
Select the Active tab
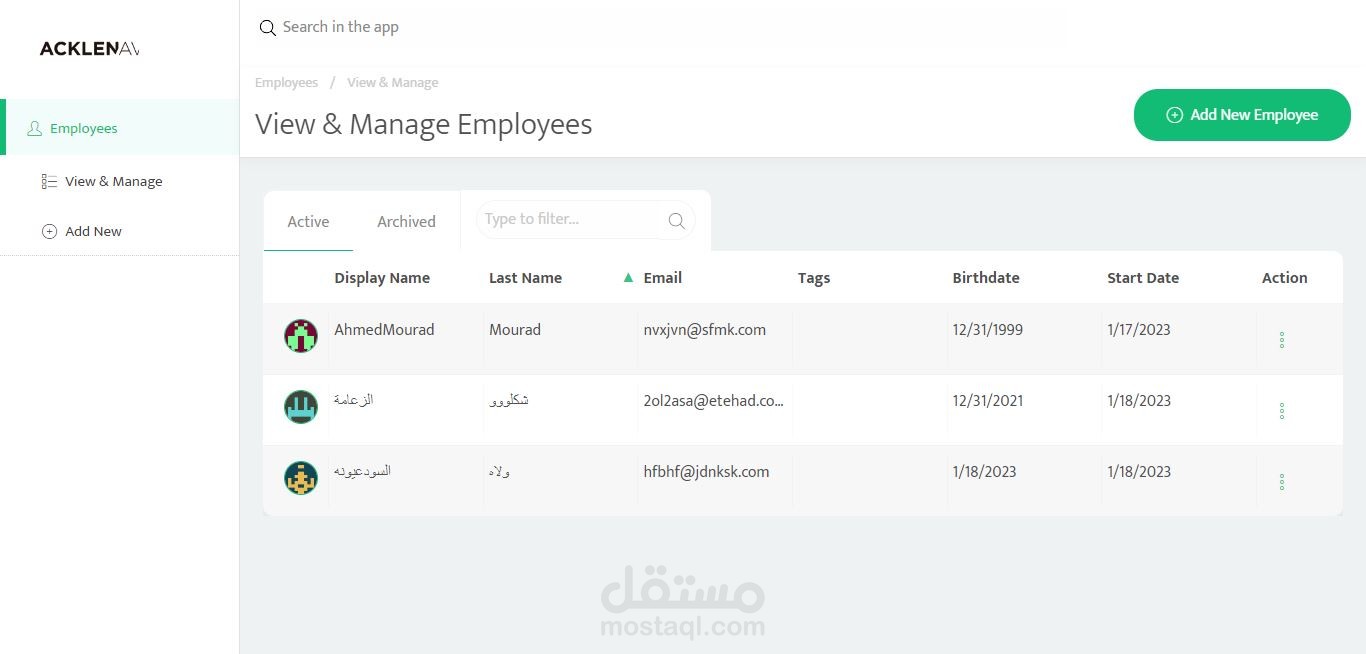[308, 222]
